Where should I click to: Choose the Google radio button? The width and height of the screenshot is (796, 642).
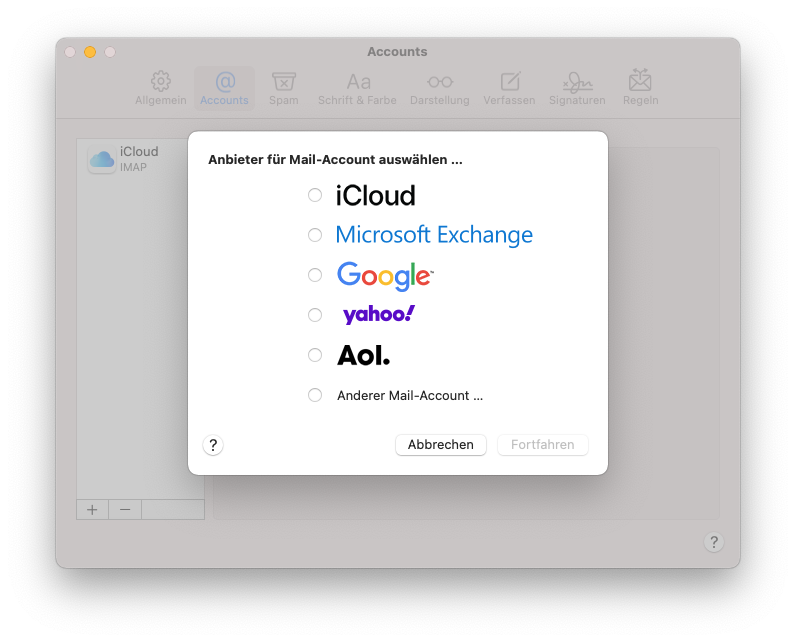[315, 275]
